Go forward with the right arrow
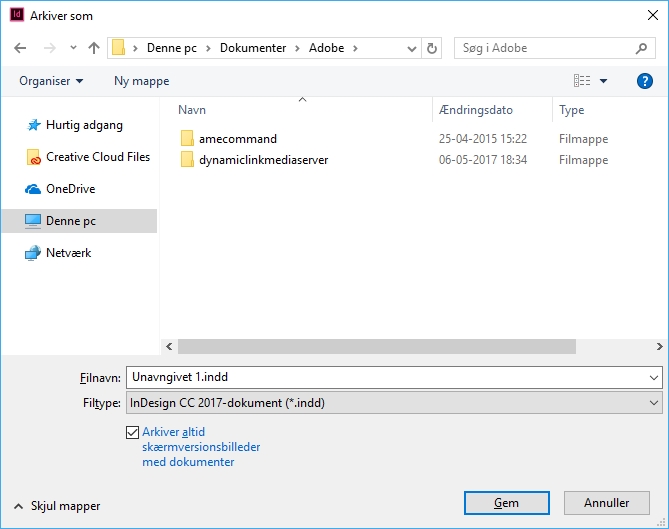Image resolution: width=669 pixels, height=529 pixels. coord(49,48)
